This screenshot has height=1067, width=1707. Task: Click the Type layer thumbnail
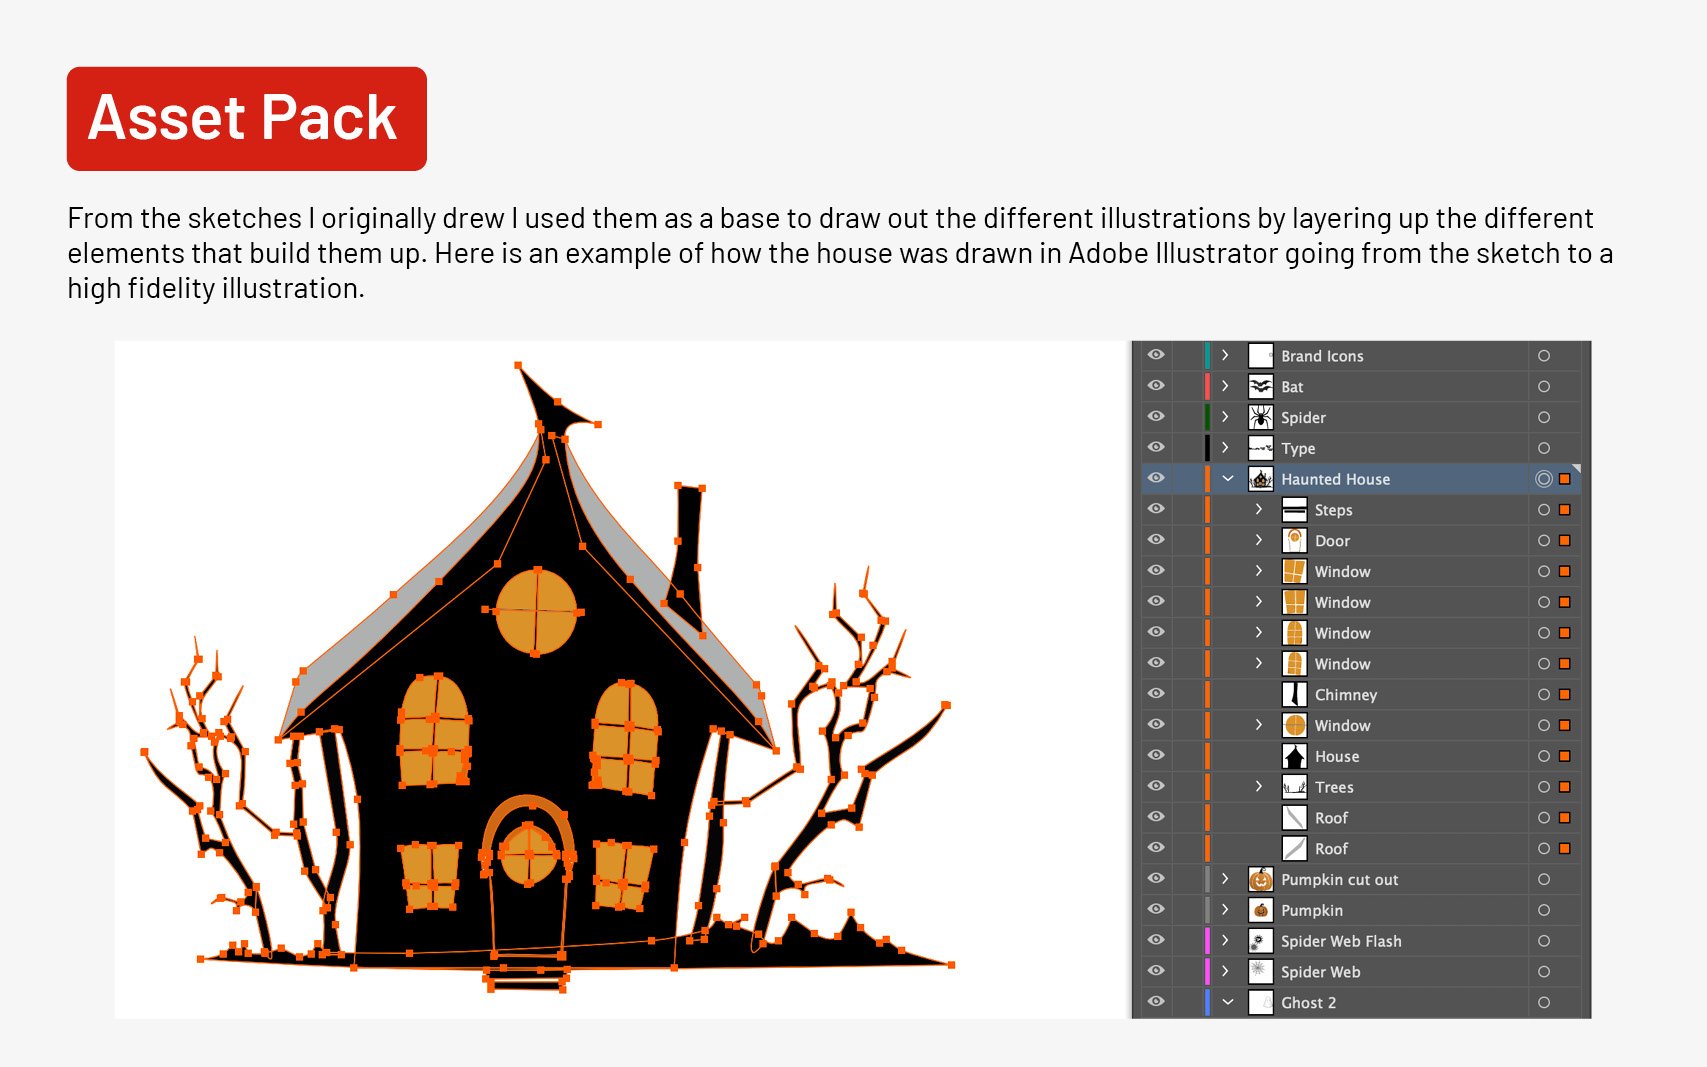1260,448
